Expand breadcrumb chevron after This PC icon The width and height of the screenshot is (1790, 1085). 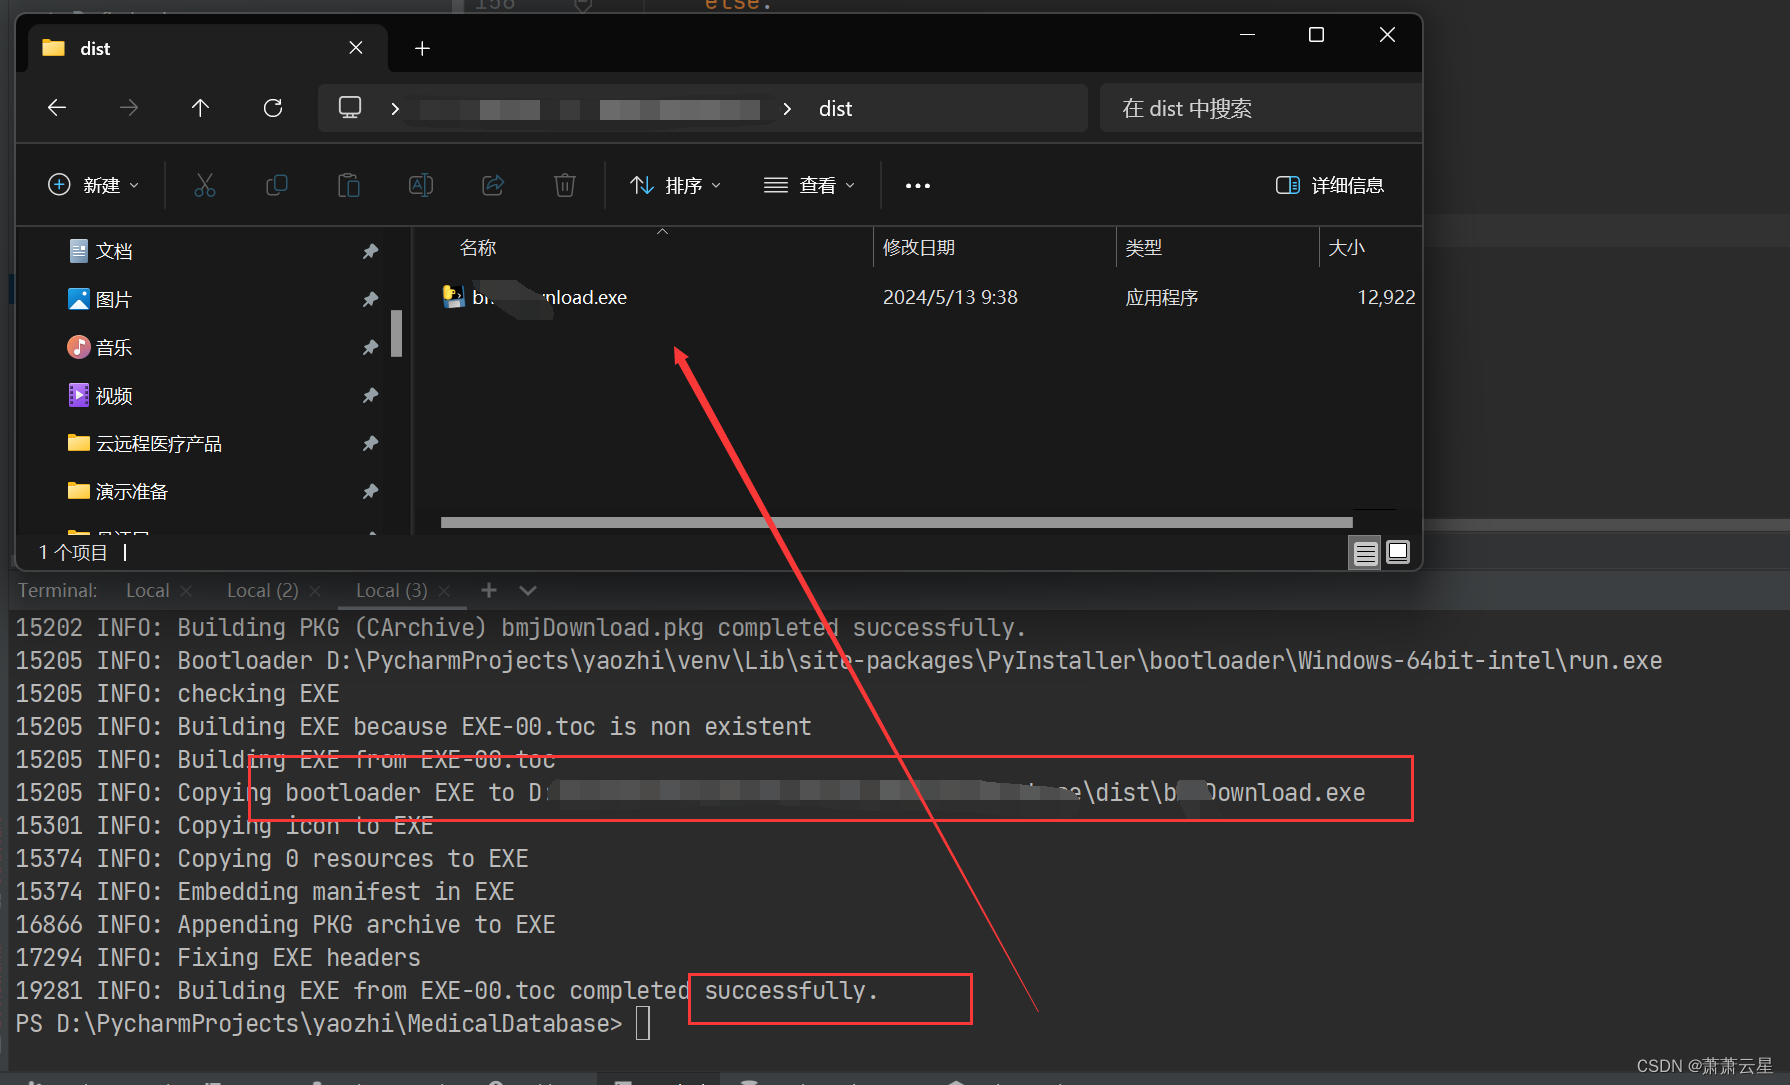[x=396, y=108]
